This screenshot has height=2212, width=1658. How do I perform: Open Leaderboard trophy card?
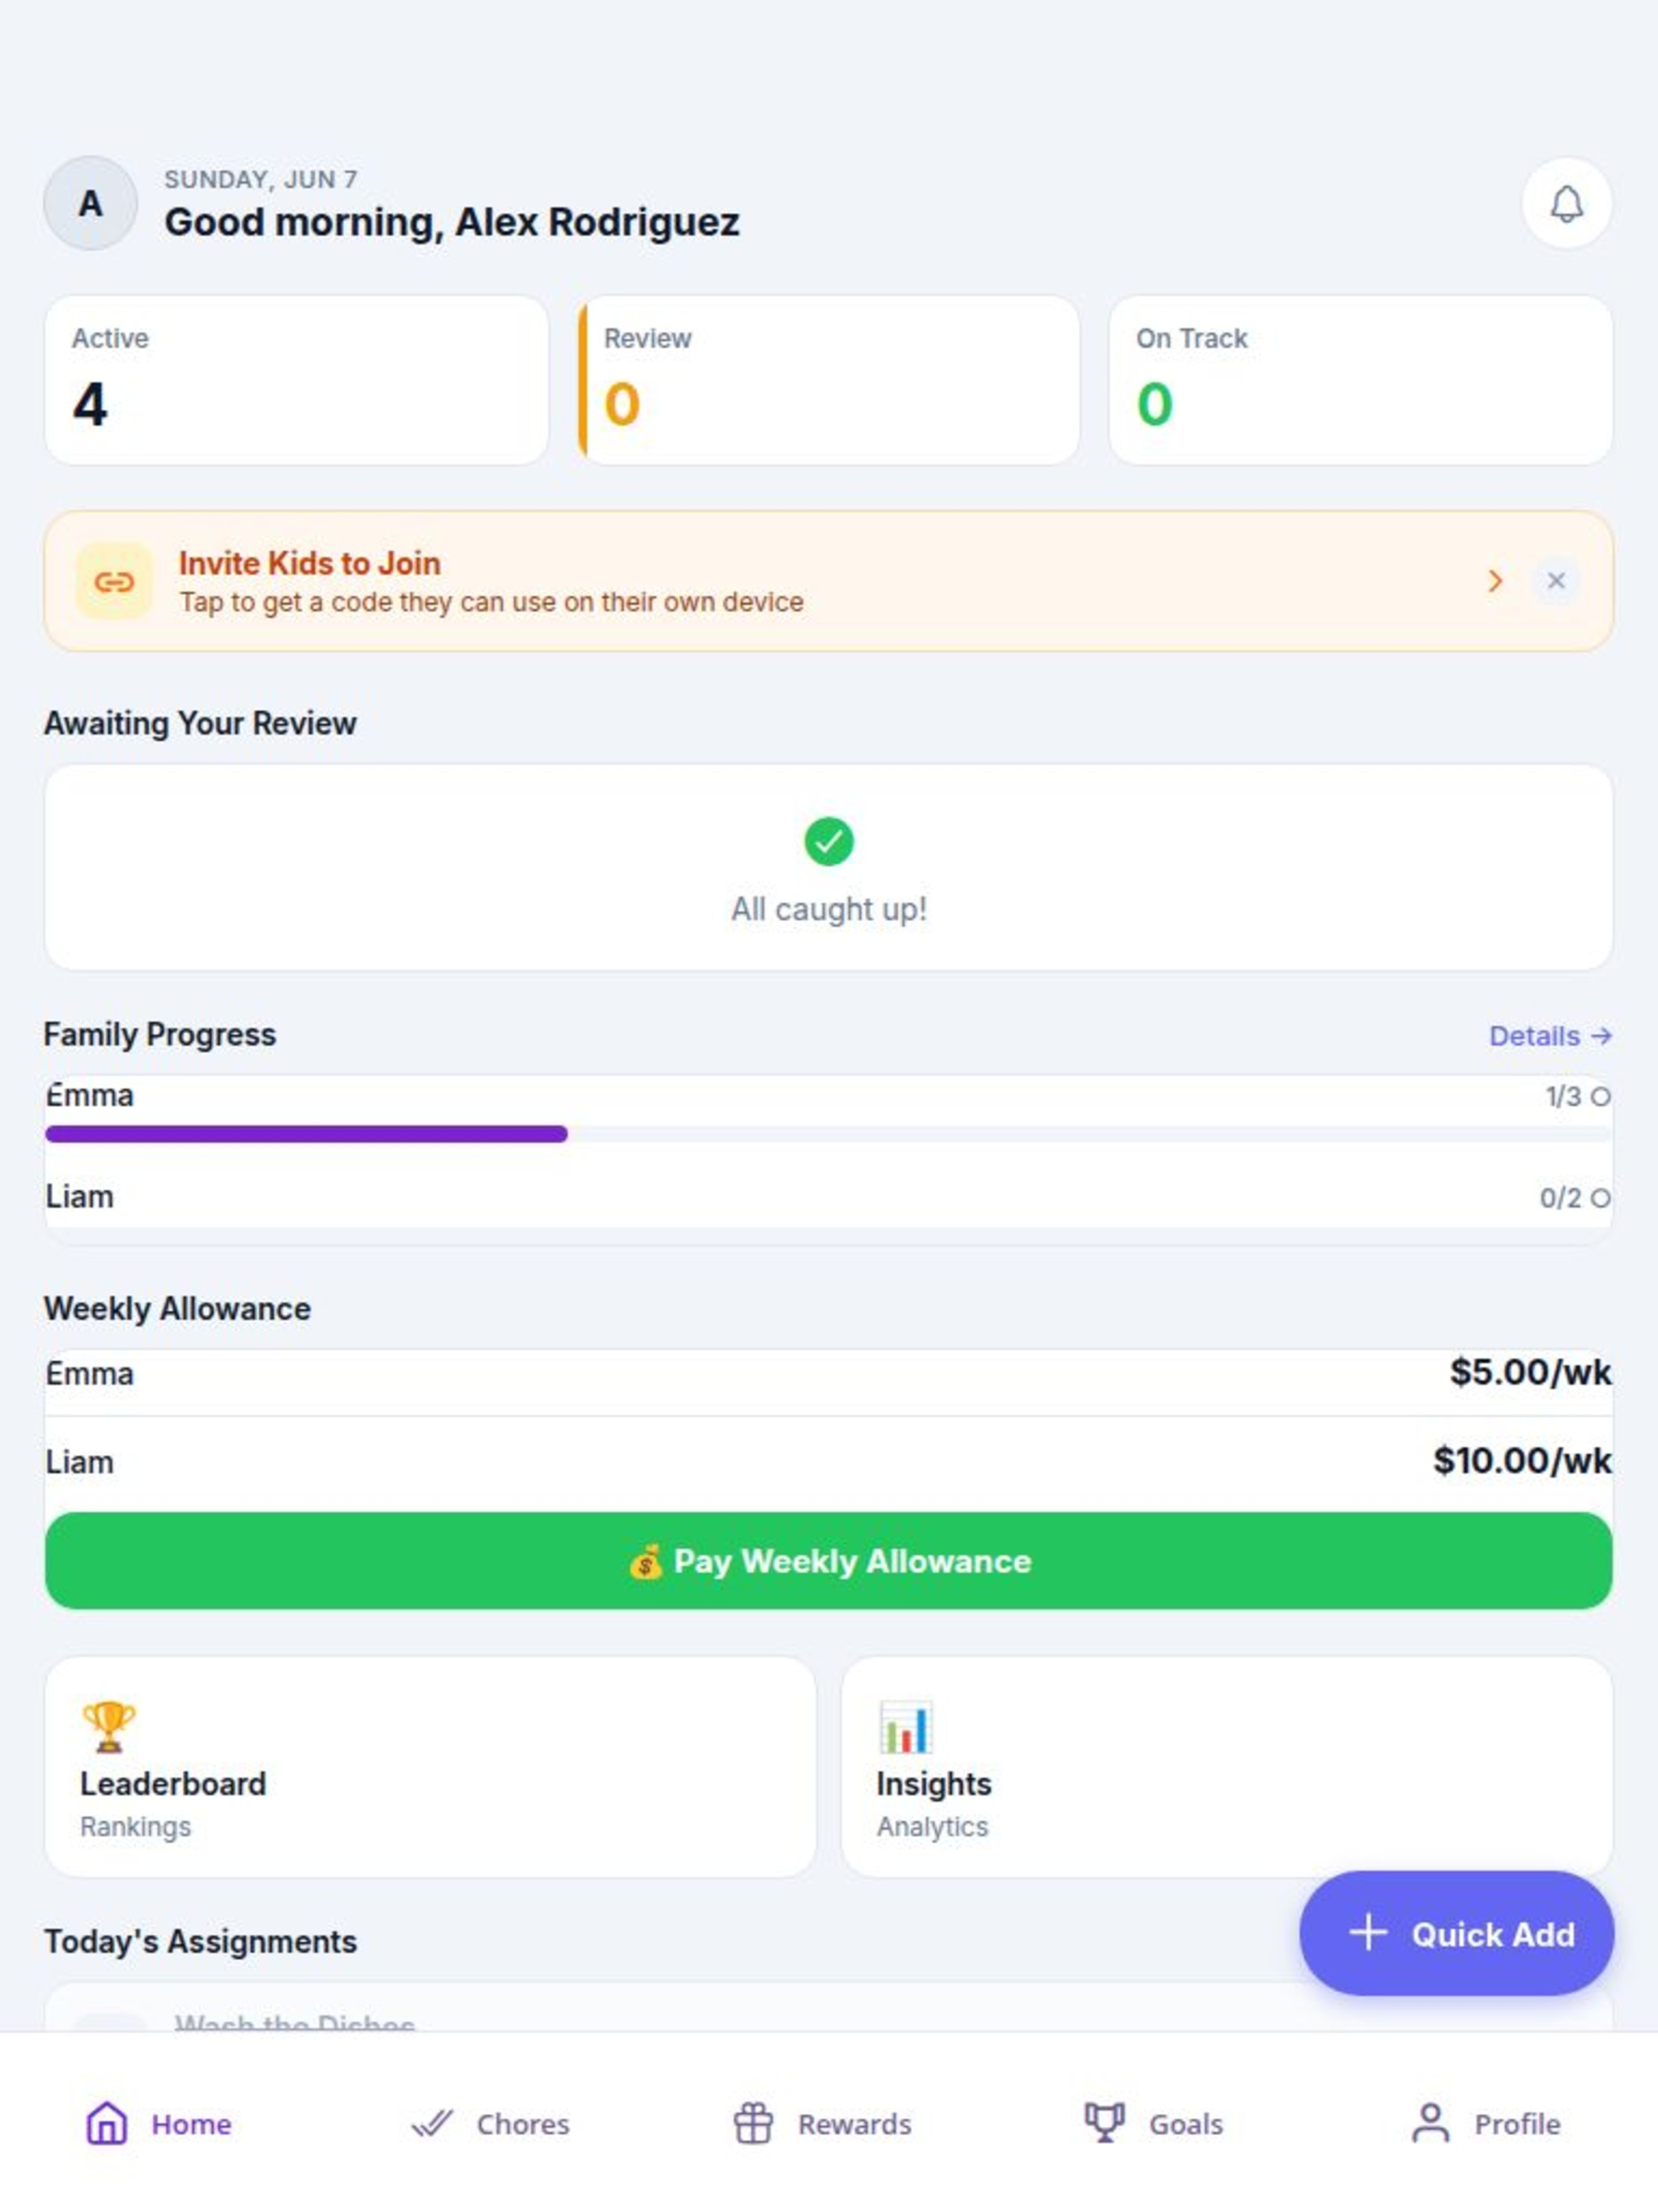[430, 1767]
